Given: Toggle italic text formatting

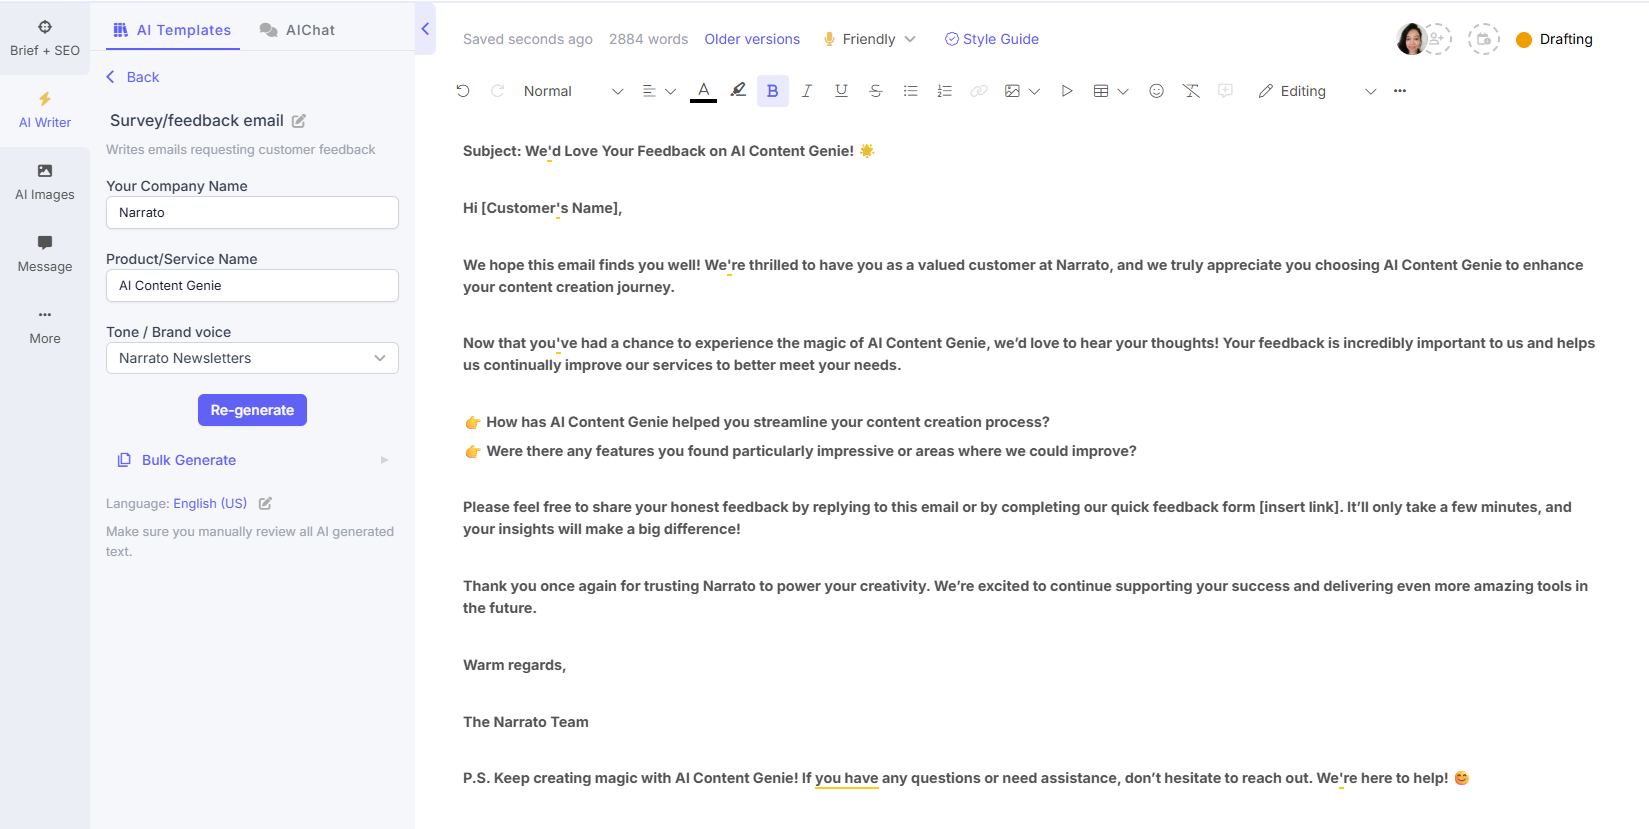Looking at the screenshot, I should [807, 91].
